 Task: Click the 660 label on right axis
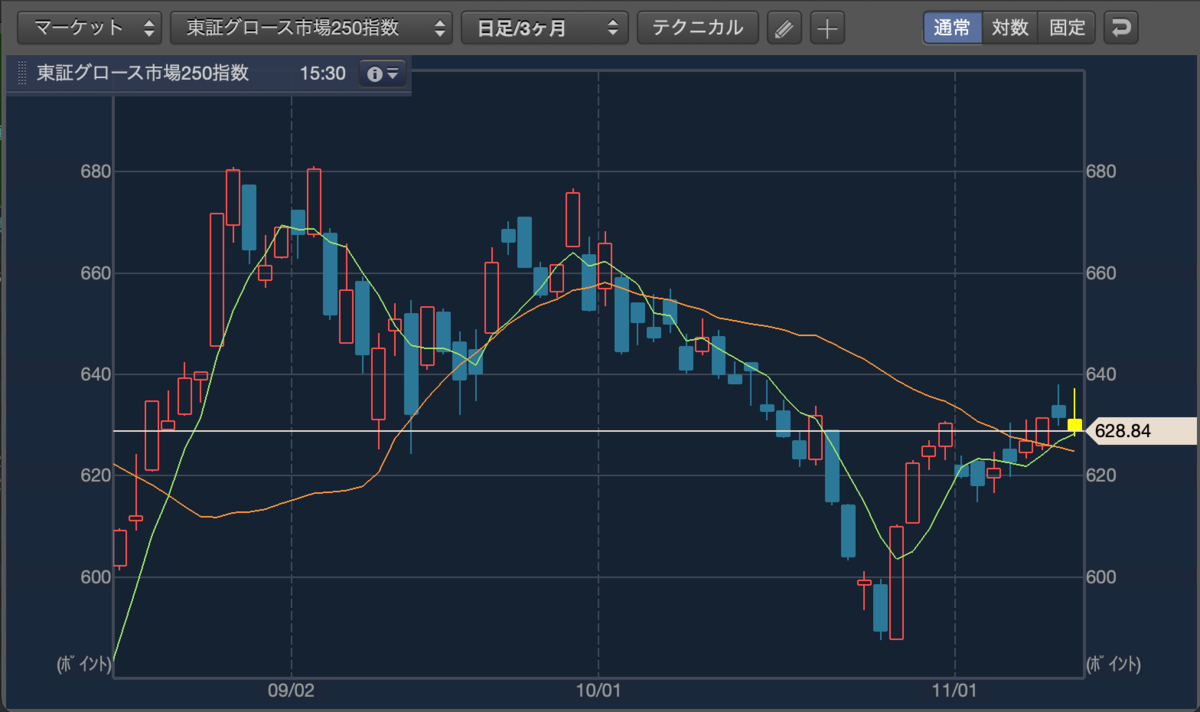[x=1101, y=273]
